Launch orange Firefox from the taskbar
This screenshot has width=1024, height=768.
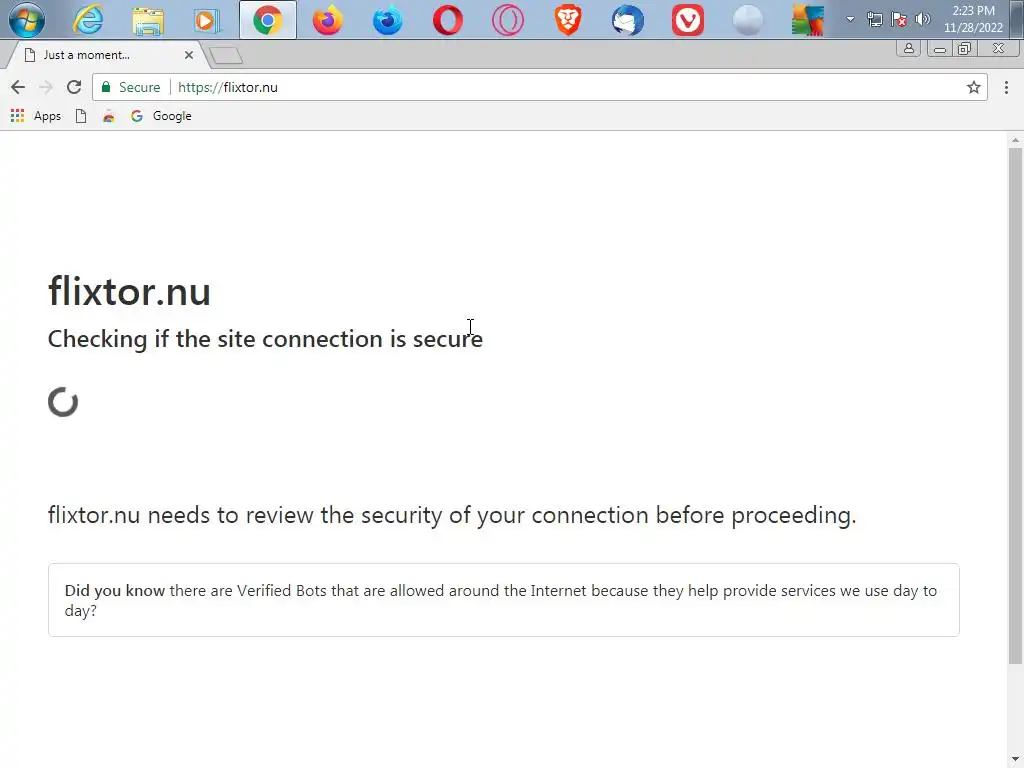click(328, 20)
